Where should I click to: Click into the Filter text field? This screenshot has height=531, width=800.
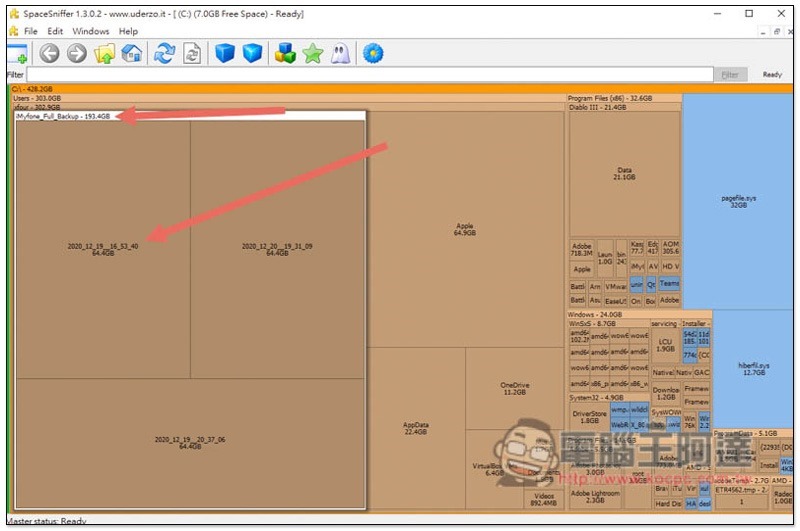[370, 75]
